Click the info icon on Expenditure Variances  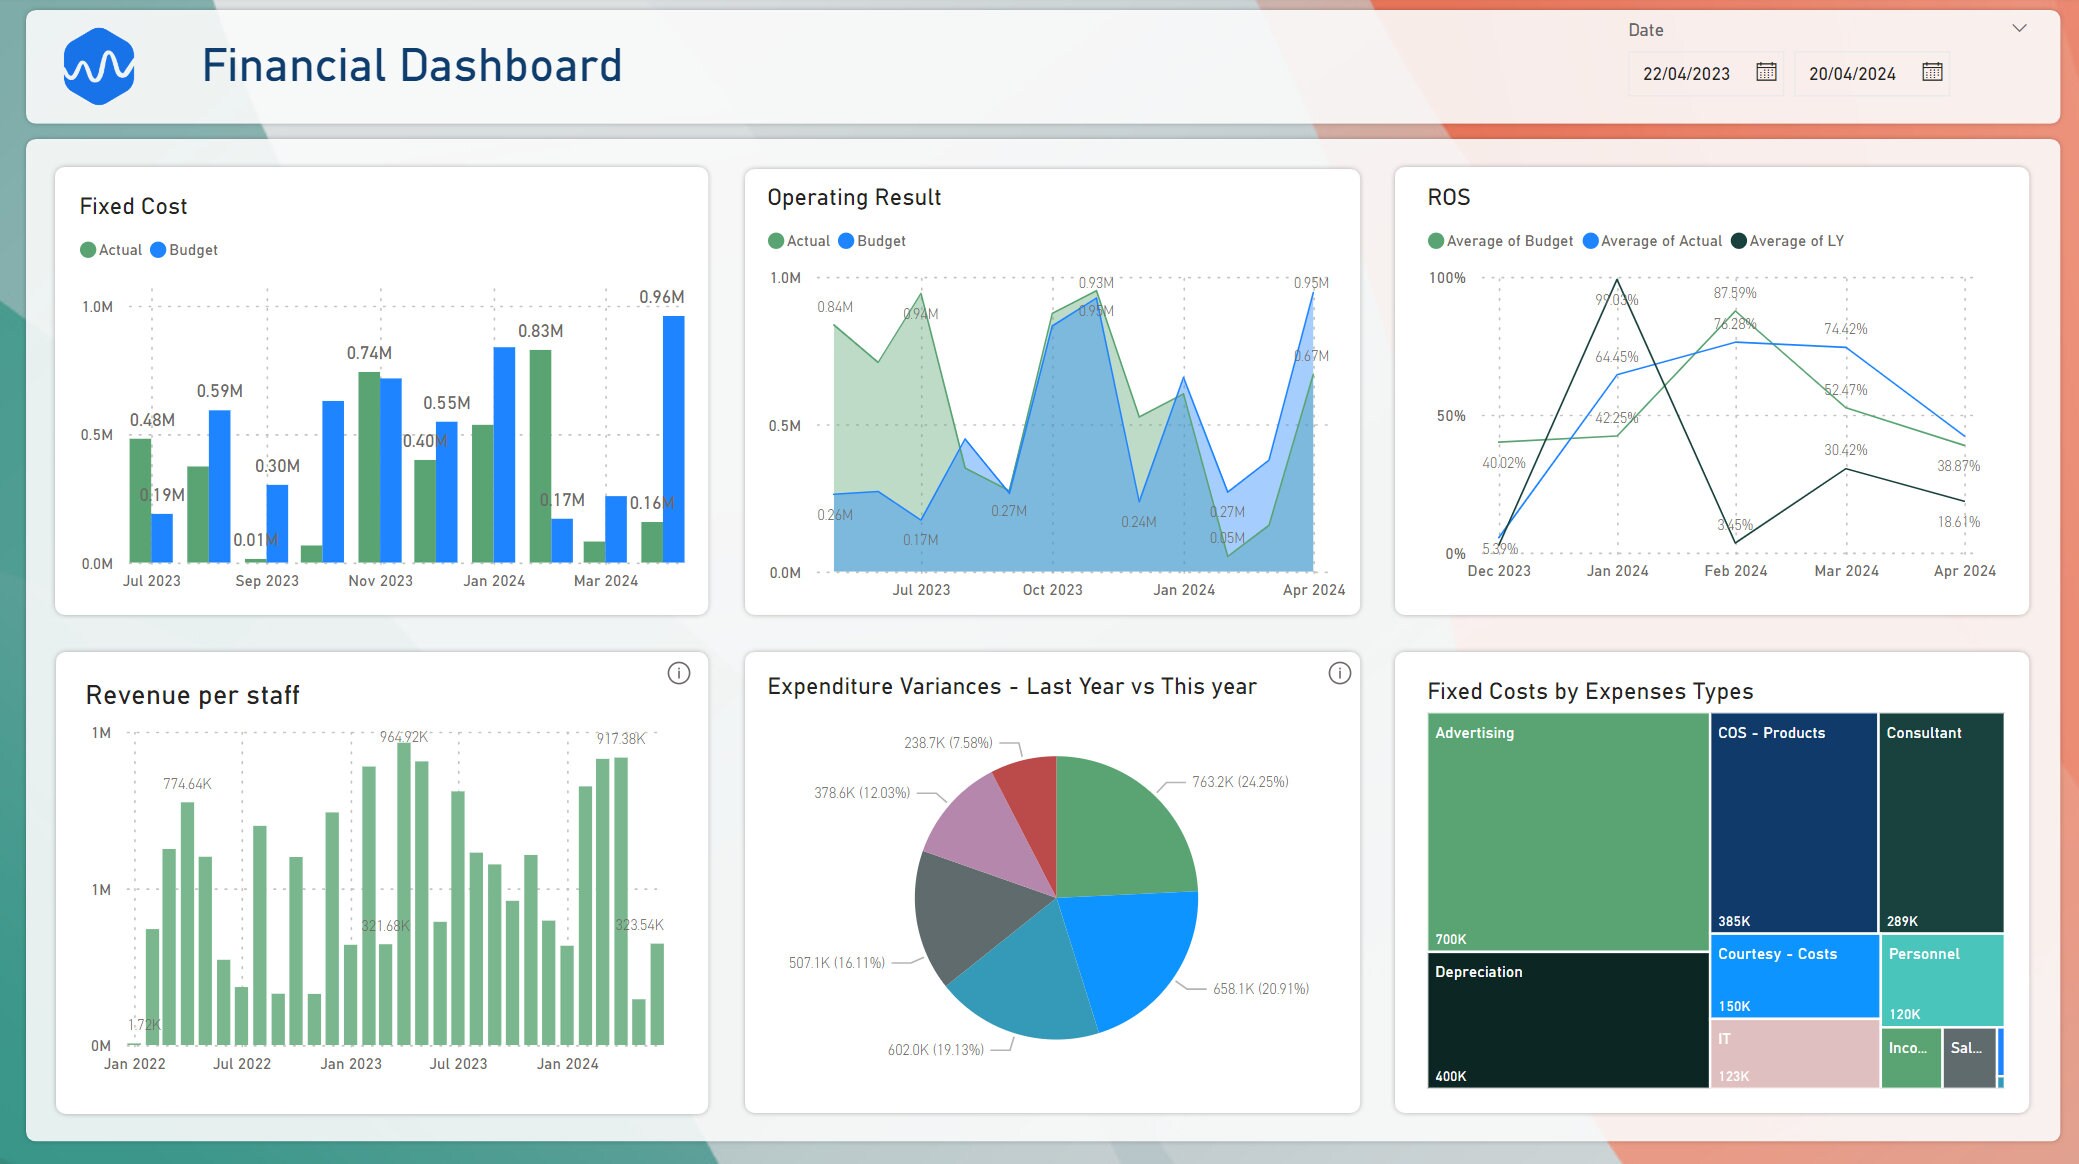pyautogui.click(x=1339, y=673)
